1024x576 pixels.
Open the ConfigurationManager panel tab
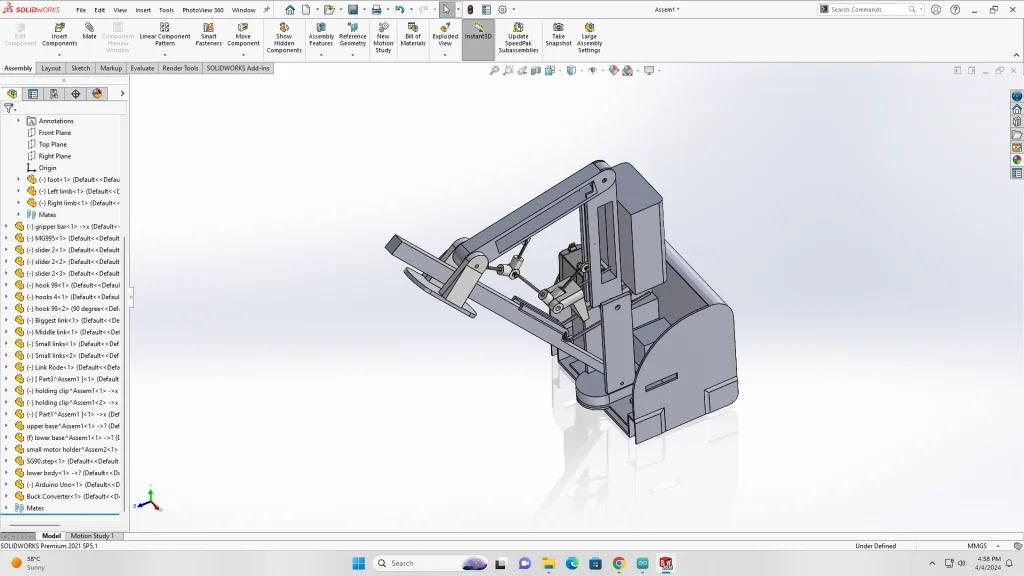[54, 94]
